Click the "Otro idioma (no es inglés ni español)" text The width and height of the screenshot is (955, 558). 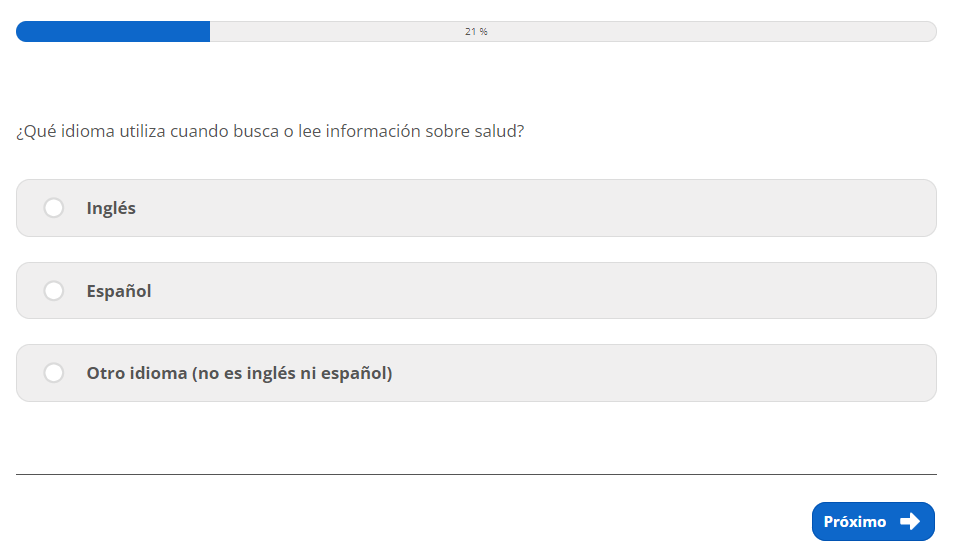coord(239,373)
